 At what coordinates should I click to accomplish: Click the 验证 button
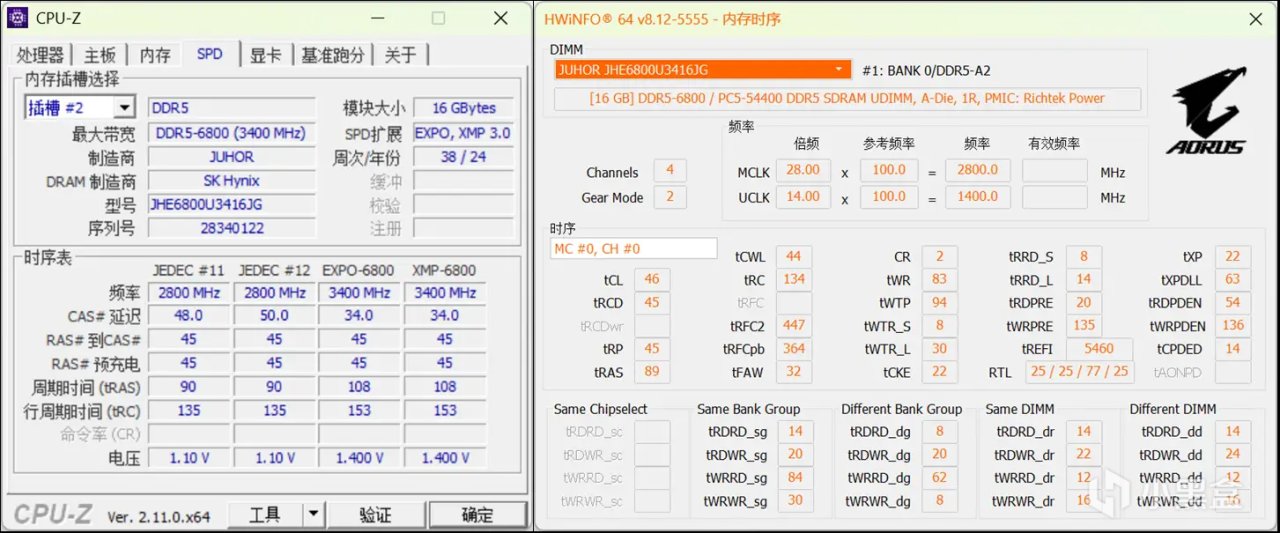(x=376, y=514)
